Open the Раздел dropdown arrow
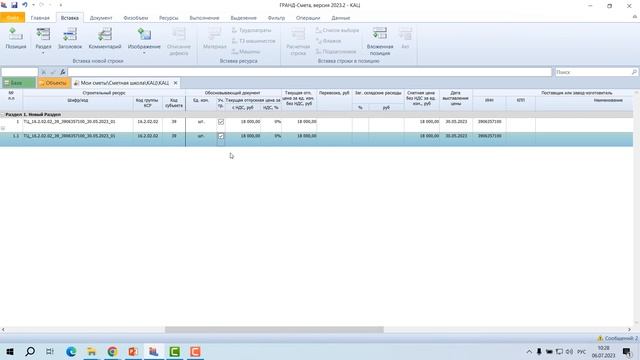Screen dimensions: 640x360 pyautogui.click(x=43, y=53)
